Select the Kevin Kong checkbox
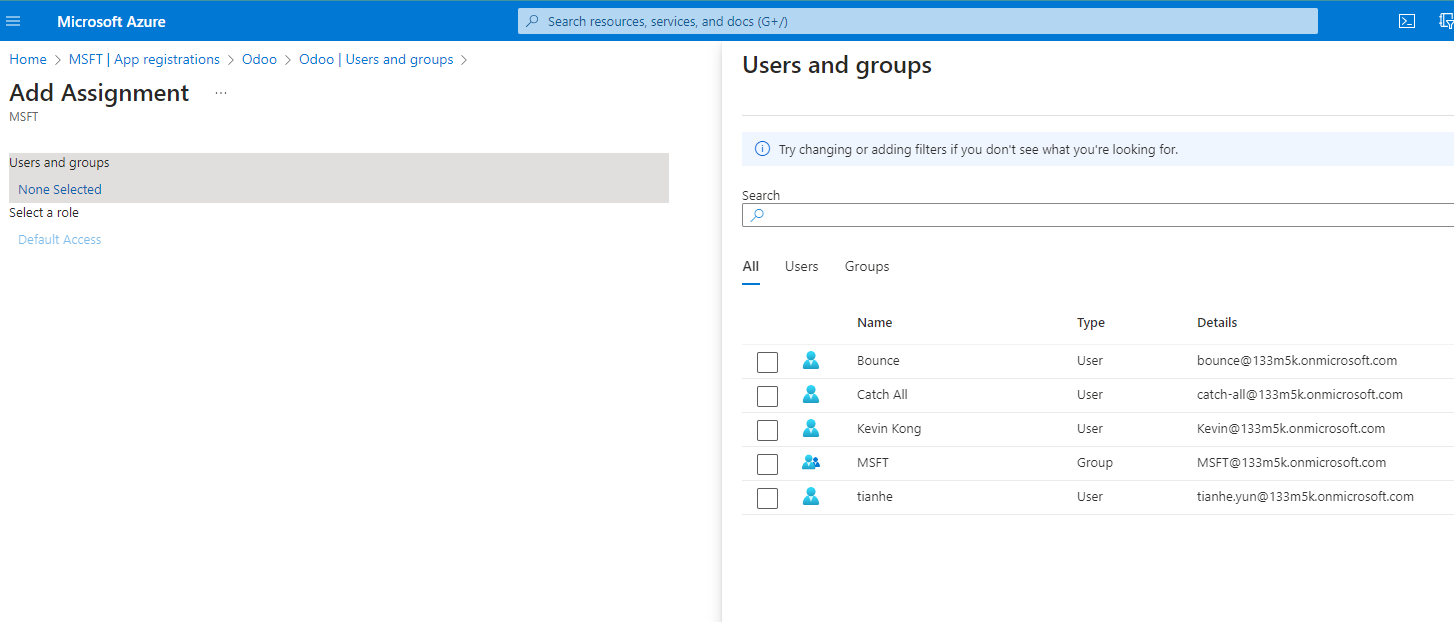The height and width of the screenshot is (622, 1454). (767, 430)
